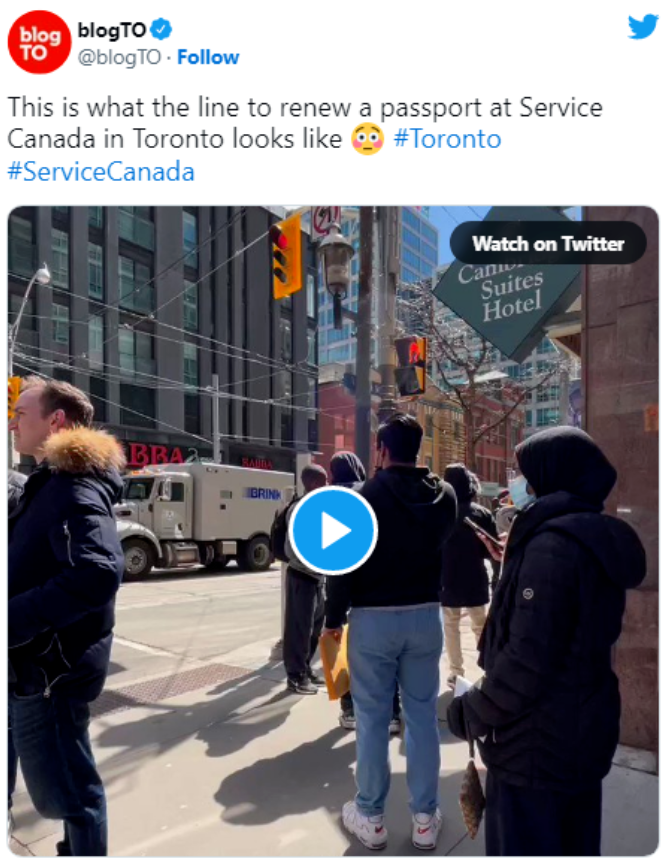Open the #ServiceCanada hashtag link

pos(101,171)
